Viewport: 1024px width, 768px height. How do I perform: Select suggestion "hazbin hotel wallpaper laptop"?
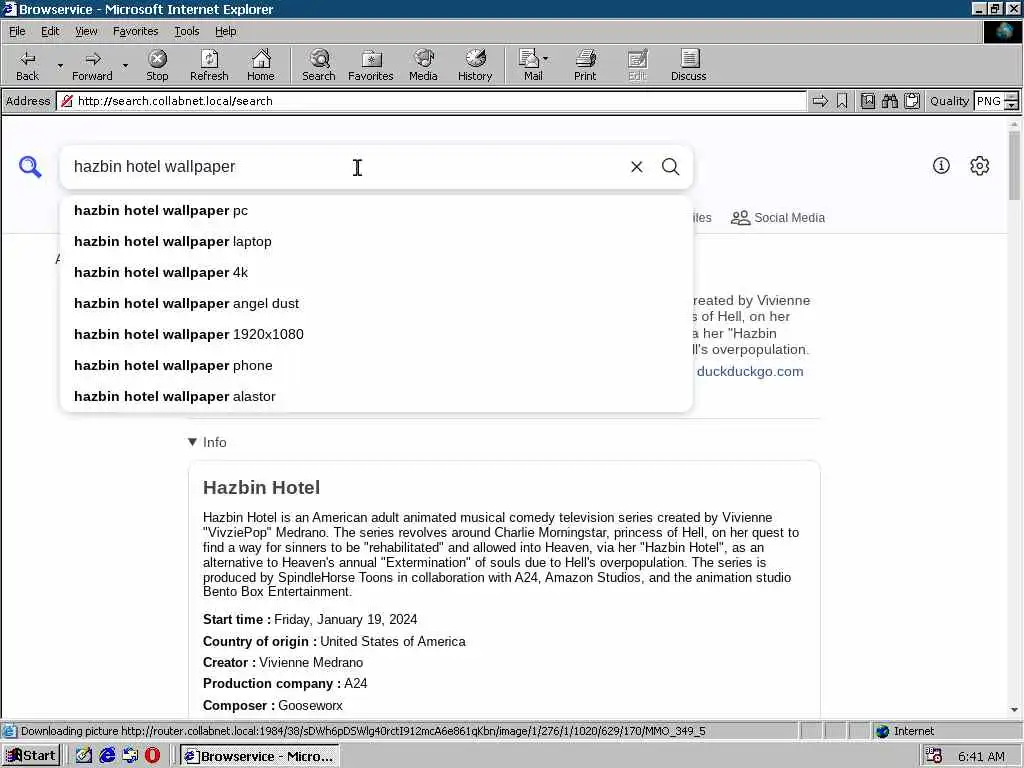(x=376, y=242)
